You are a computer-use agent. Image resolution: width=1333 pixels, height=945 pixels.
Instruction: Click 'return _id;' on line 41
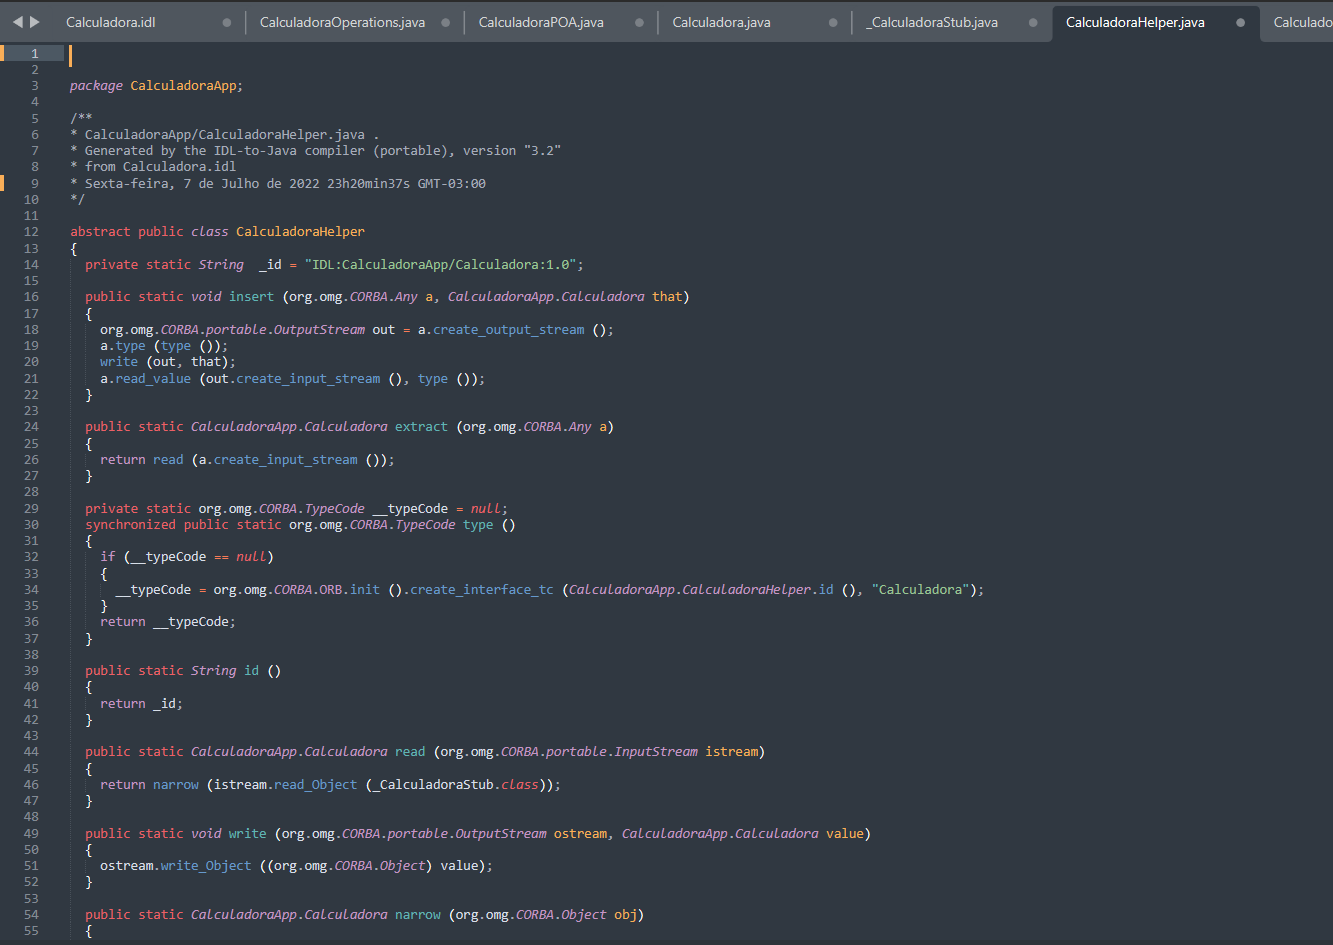point(141,703)
